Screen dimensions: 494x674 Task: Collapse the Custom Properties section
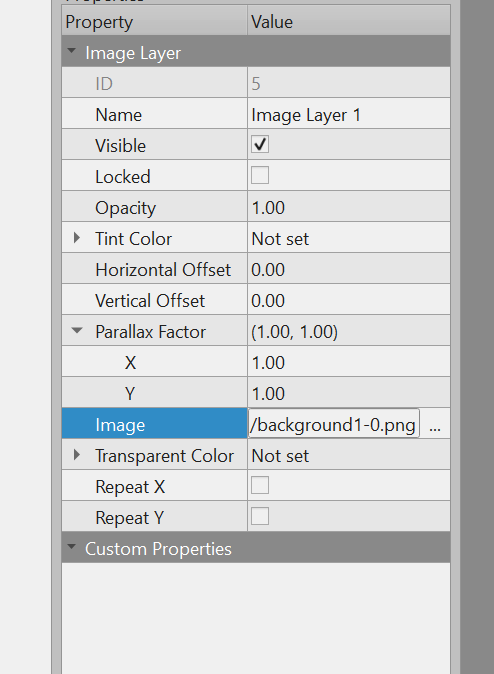[71, 548]
